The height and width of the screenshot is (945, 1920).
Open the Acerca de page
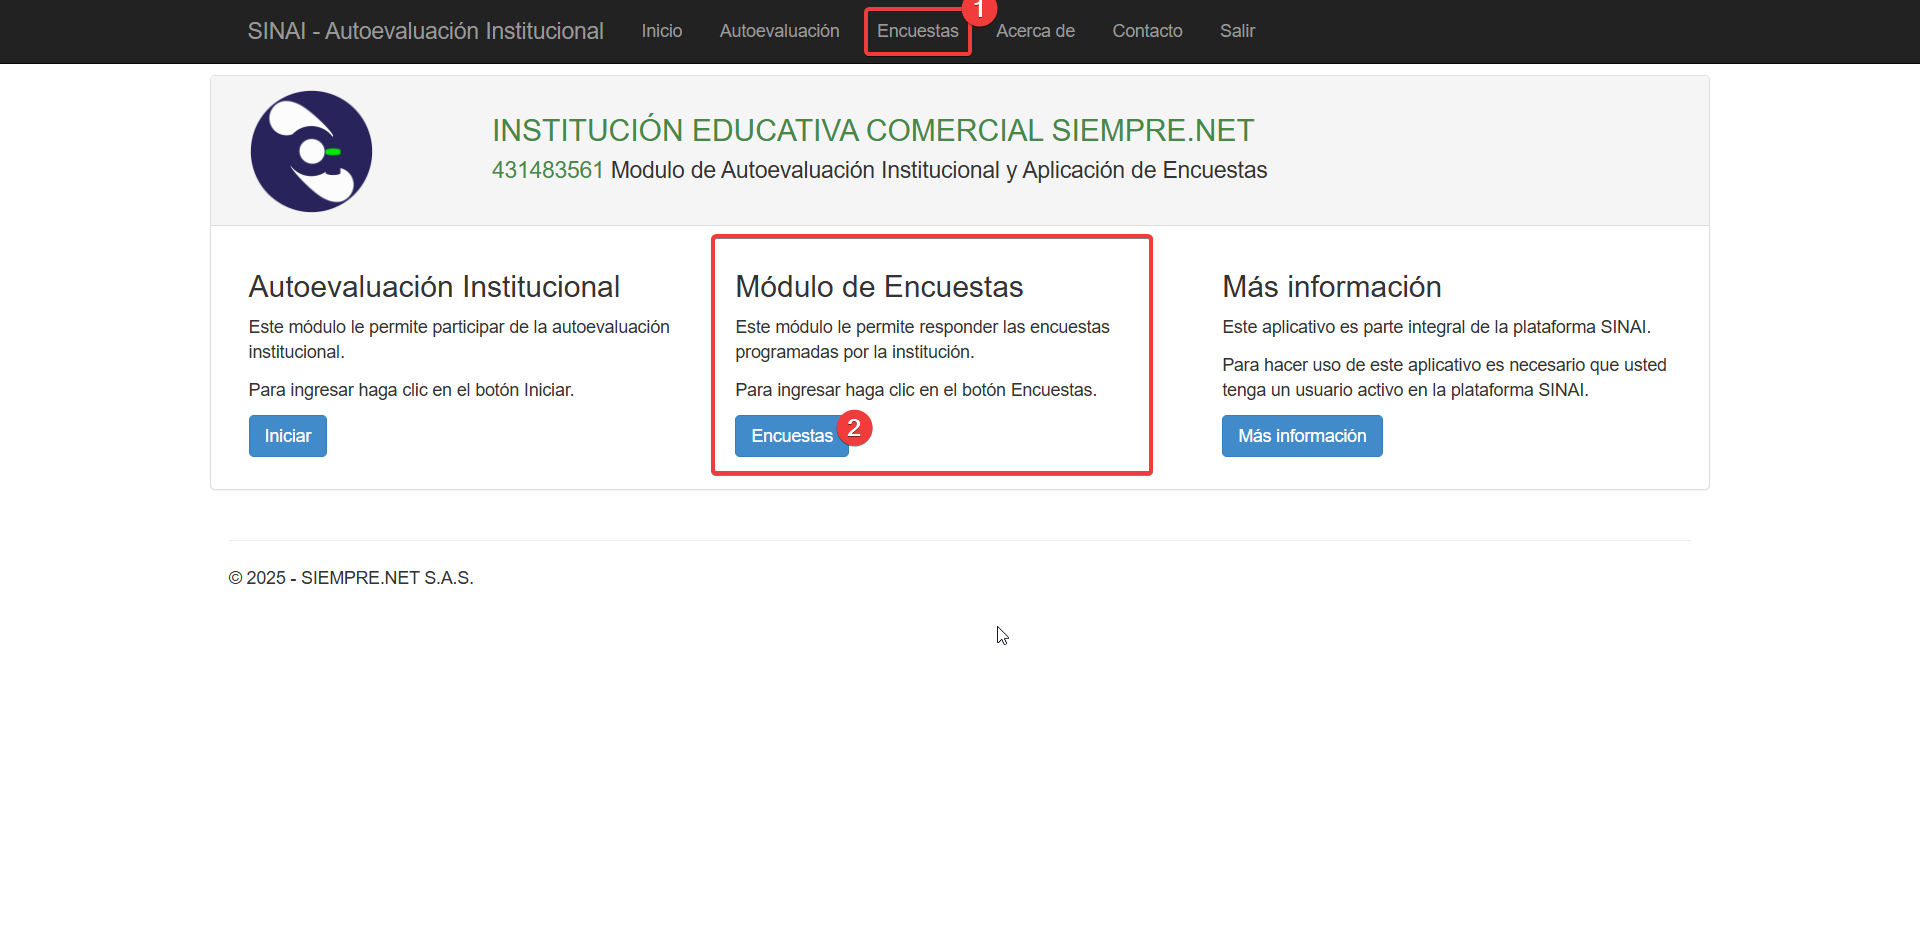click(1035, 31)
